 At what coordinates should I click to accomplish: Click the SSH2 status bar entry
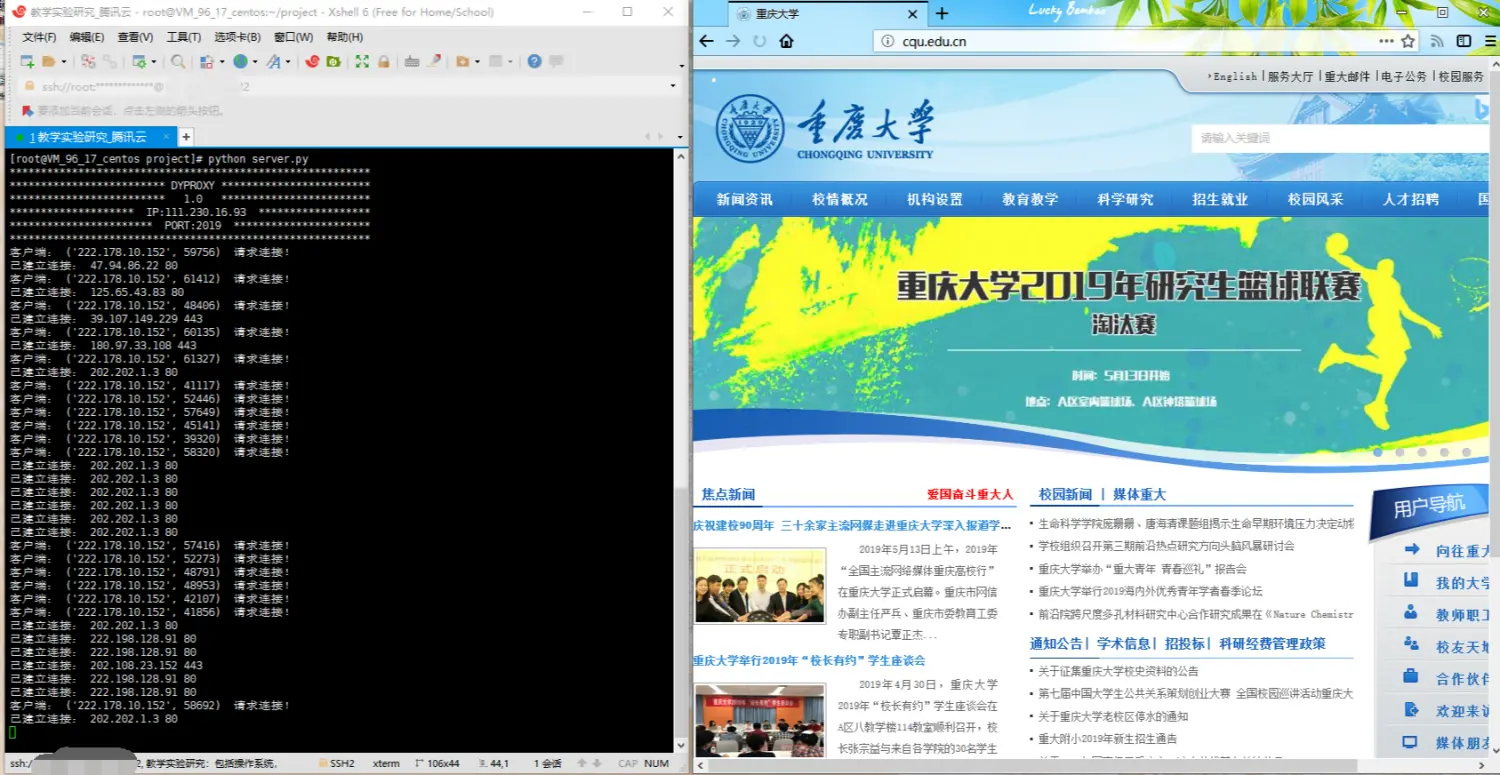(337, 763)
